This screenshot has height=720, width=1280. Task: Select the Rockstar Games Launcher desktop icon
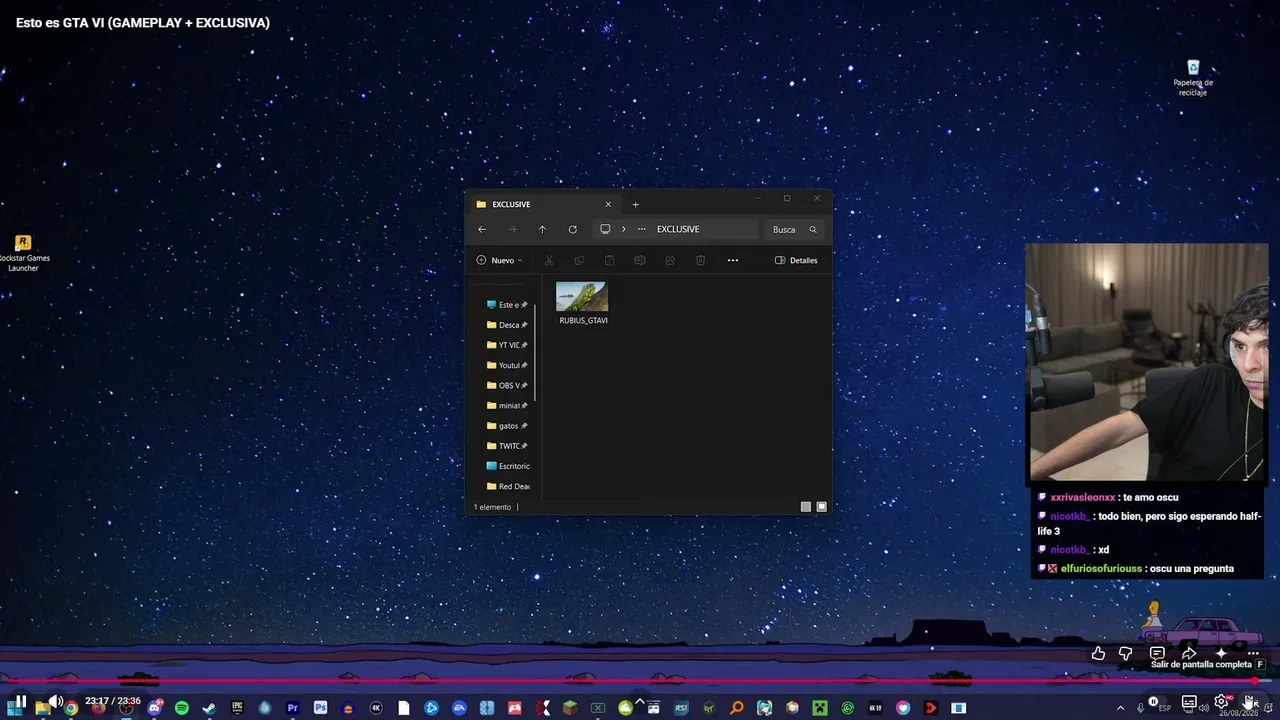pyautogui.click(x=24, y=254)
